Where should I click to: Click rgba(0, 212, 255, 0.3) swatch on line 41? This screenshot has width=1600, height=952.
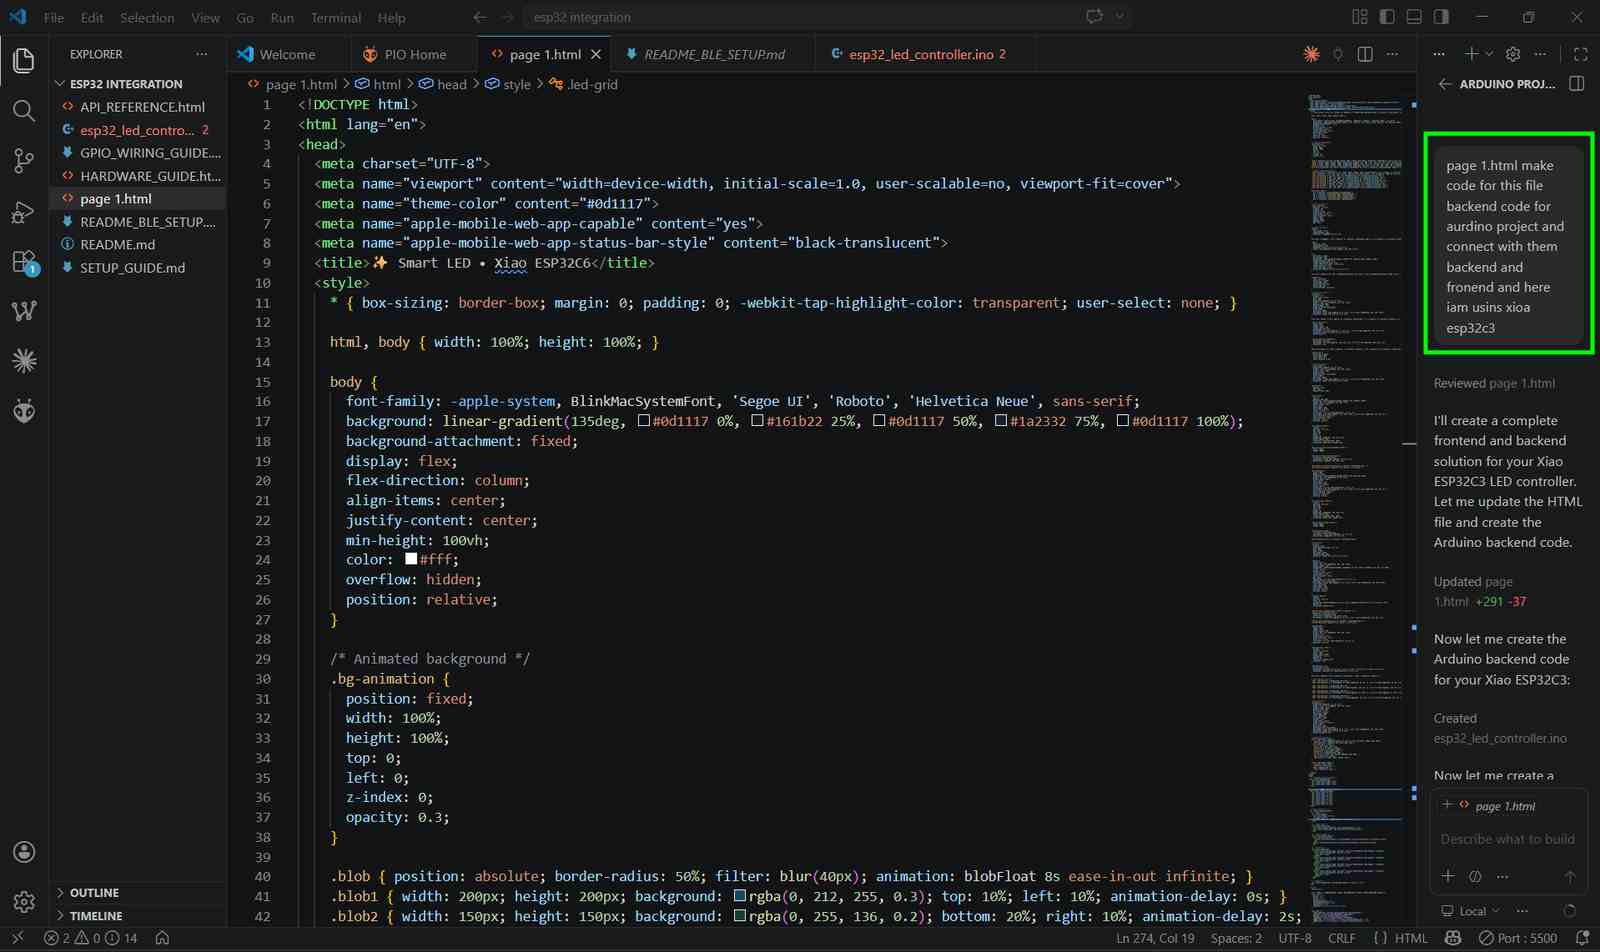[x=740, y=896]
